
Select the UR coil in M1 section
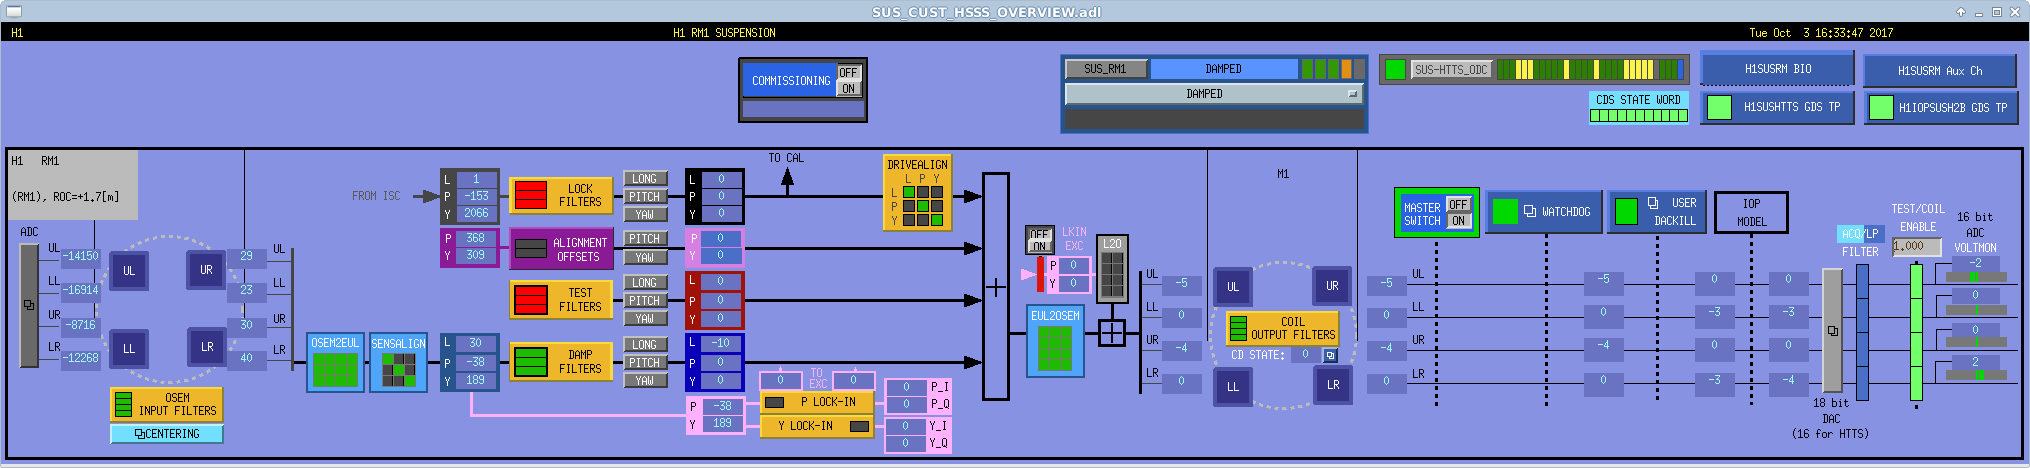(x=1332, y=286)
